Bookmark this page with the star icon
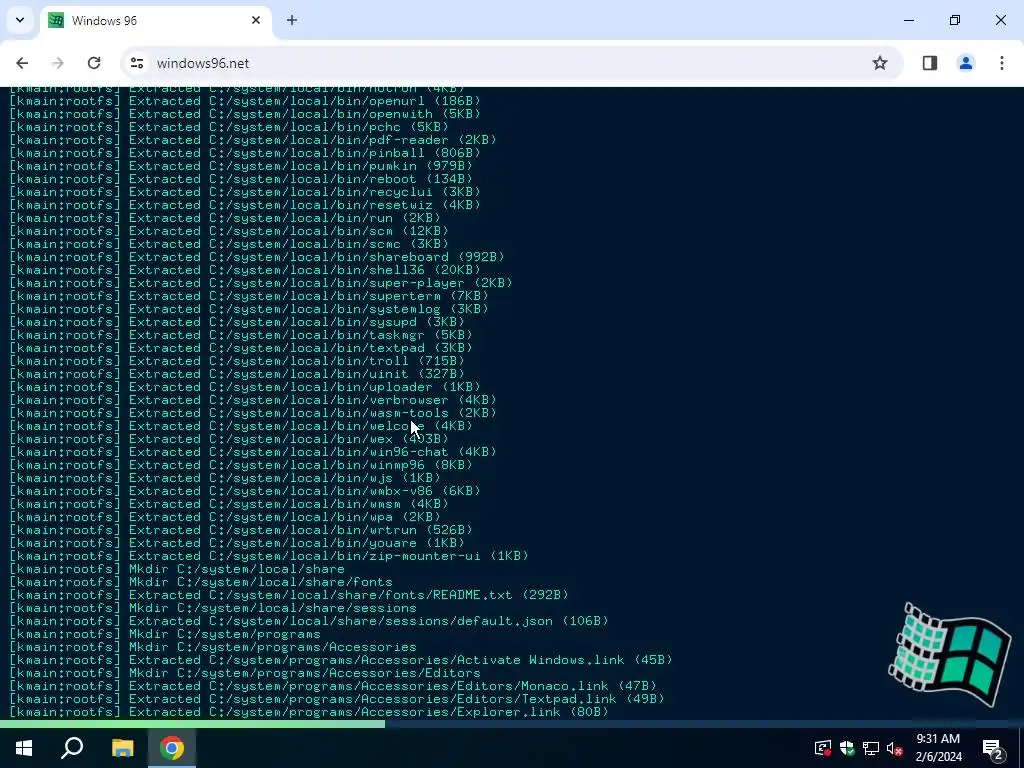Image resolution: width=1024 pixels, height=768 pixels. click(880, 63)
